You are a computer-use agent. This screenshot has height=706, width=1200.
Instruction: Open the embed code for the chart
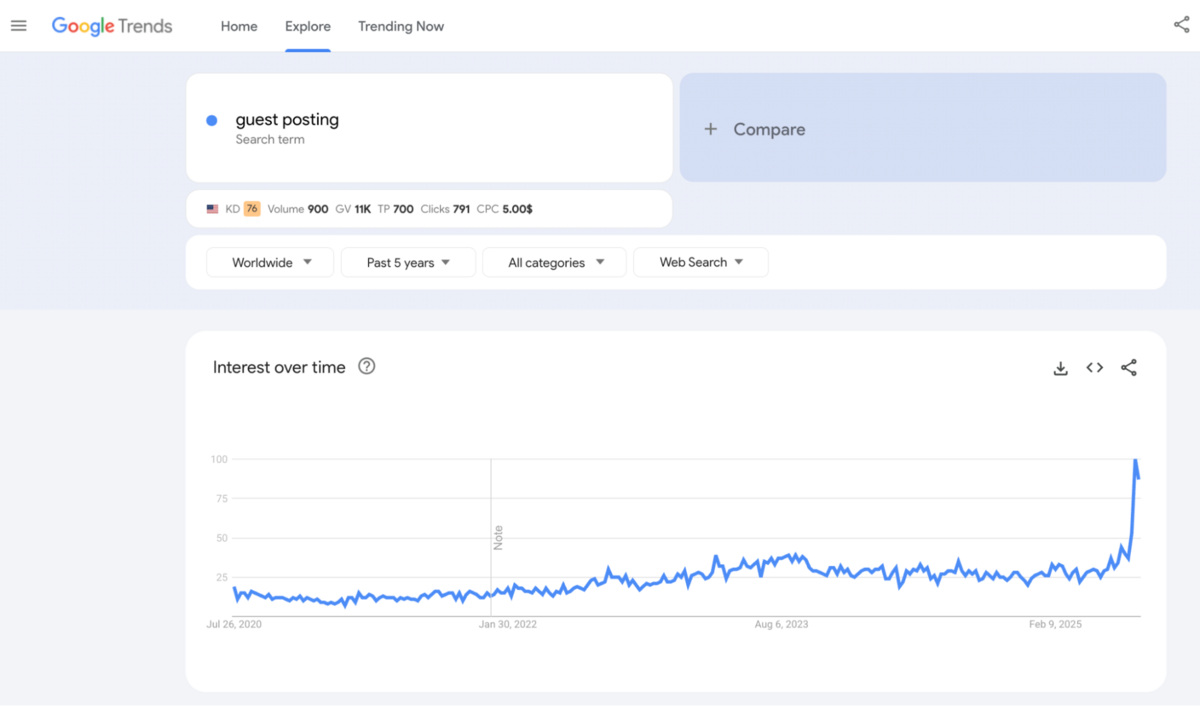(1094, 368)
